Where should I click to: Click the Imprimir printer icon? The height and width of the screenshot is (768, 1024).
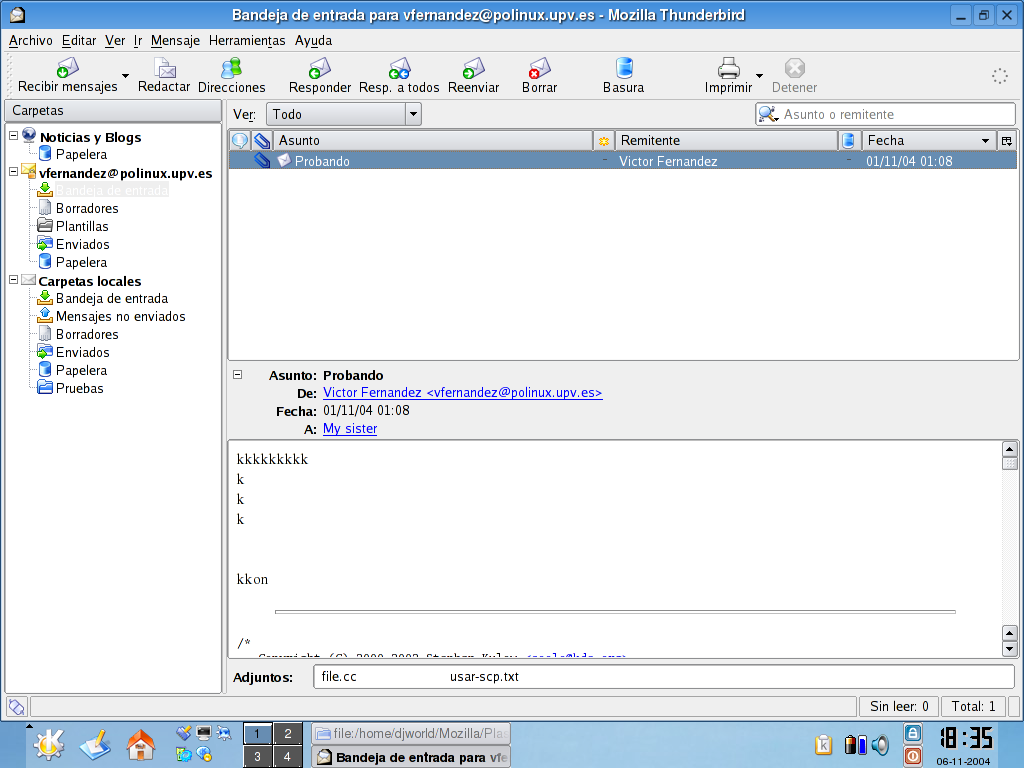[x=728, y=68]
